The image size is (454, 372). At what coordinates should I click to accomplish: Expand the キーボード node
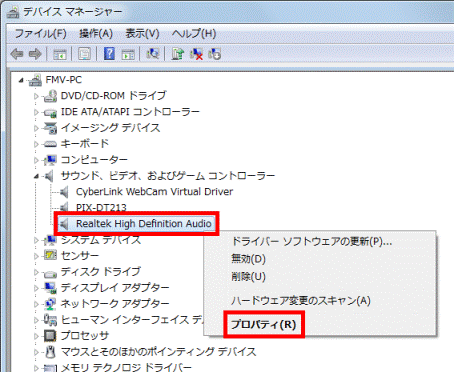pyautogui.click(x=36, y=144)
